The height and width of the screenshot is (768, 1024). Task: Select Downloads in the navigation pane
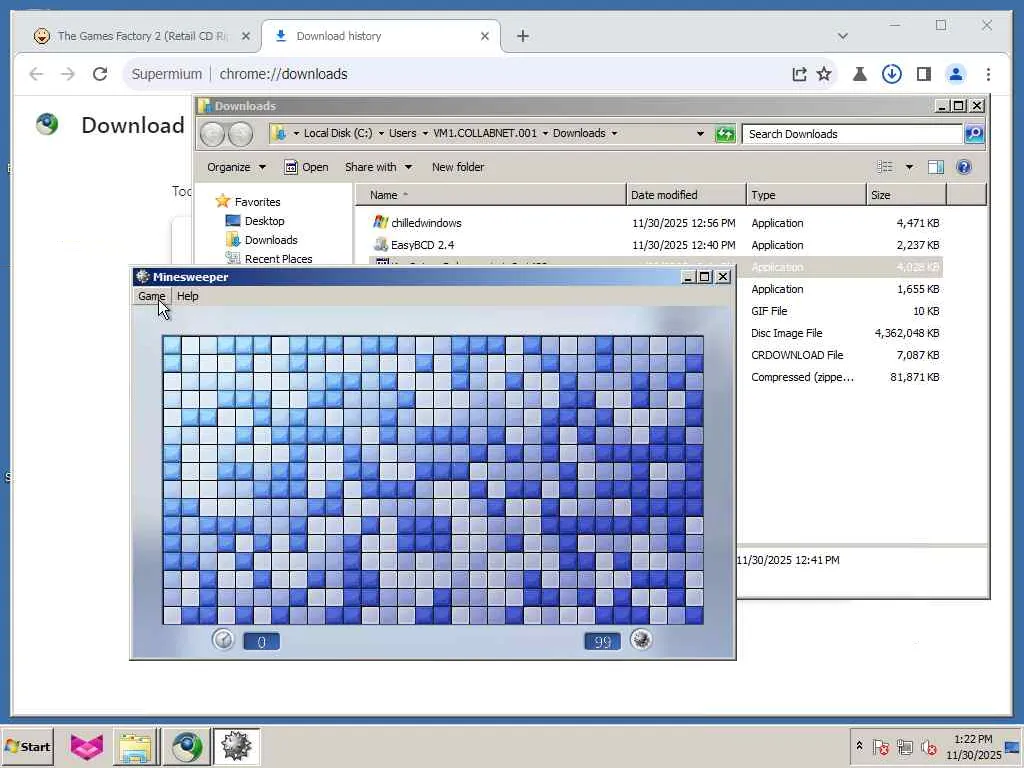pyautogui.click(x=271, y=240)
